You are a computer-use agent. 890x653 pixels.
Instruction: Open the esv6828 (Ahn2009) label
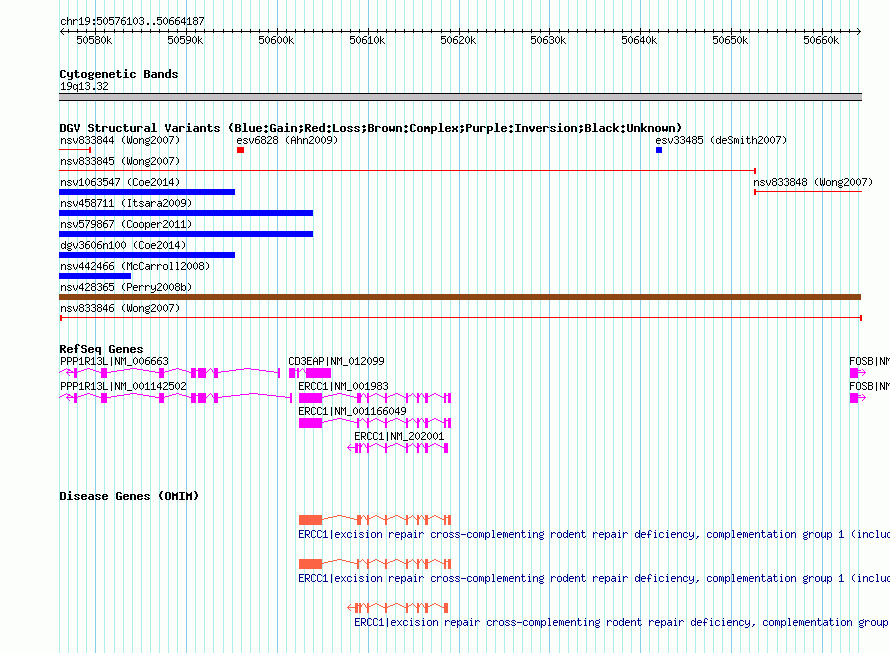287,140
